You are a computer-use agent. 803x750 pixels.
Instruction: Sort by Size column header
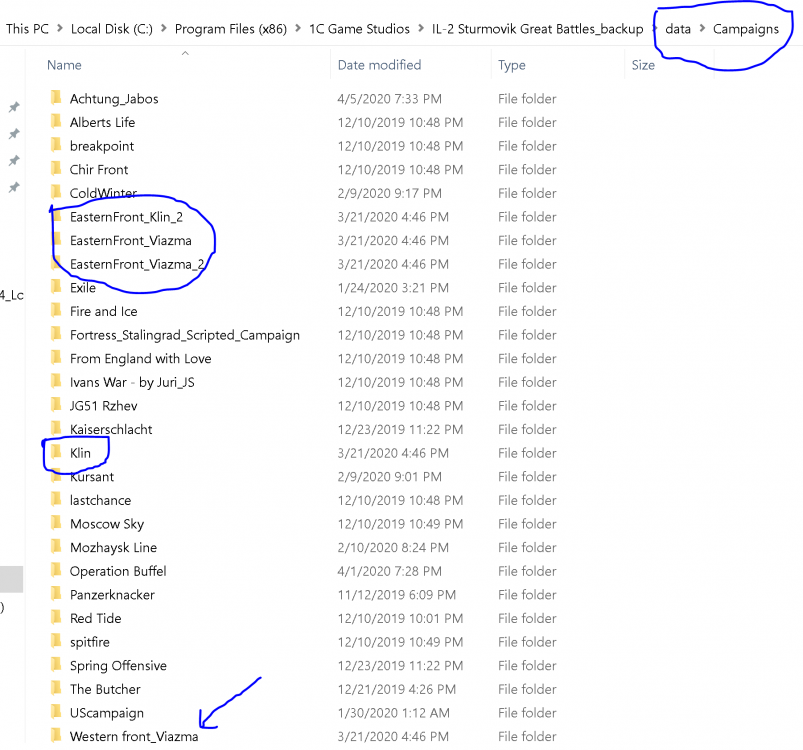click(x=643, y=65)
